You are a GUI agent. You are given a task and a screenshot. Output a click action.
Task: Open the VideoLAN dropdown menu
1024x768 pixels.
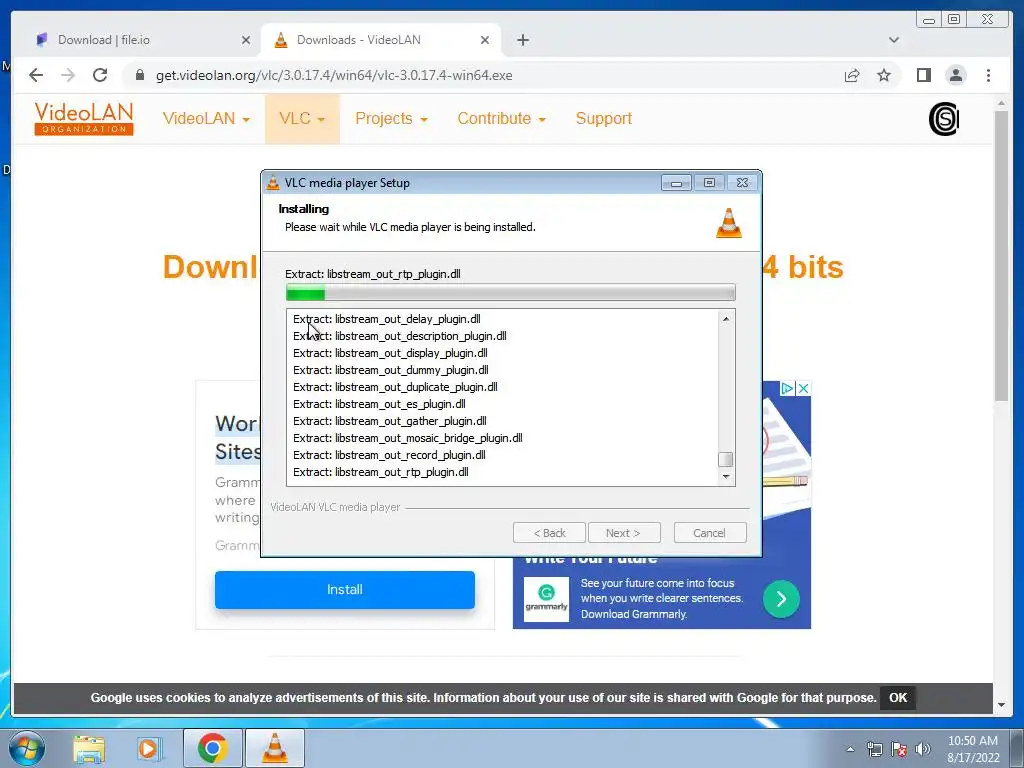click(206, 119)
